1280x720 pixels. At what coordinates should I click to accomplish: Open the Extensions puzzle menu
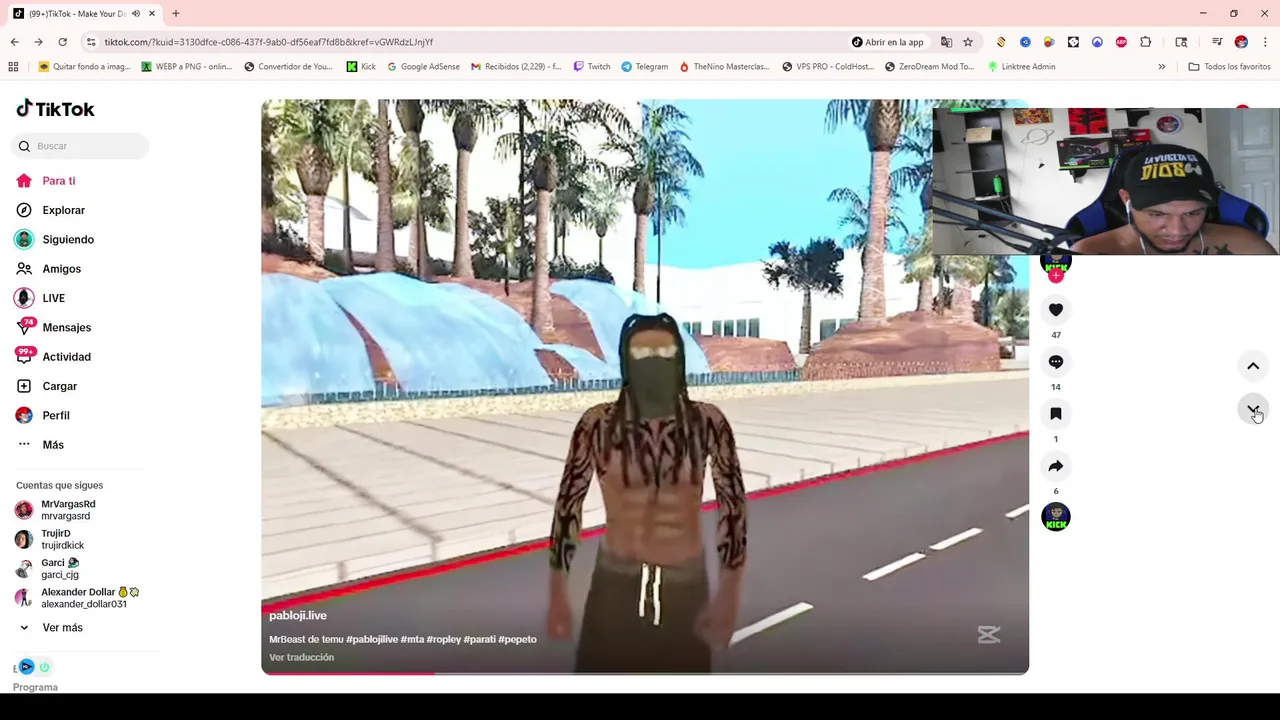1146,42
